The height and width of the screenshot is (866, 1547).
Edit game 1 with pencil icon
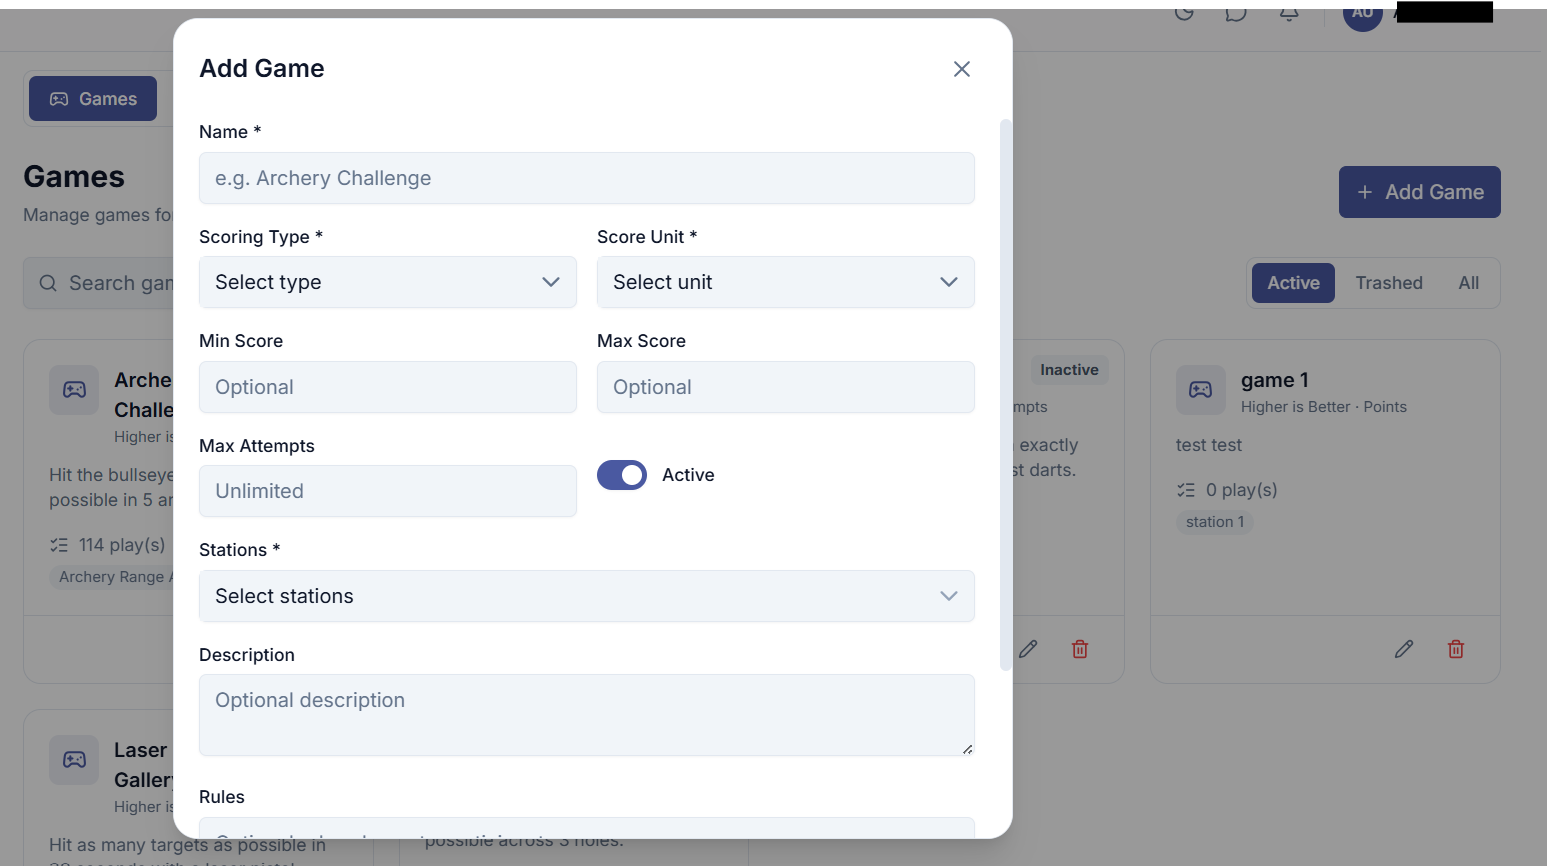[x=1404, y=649]
